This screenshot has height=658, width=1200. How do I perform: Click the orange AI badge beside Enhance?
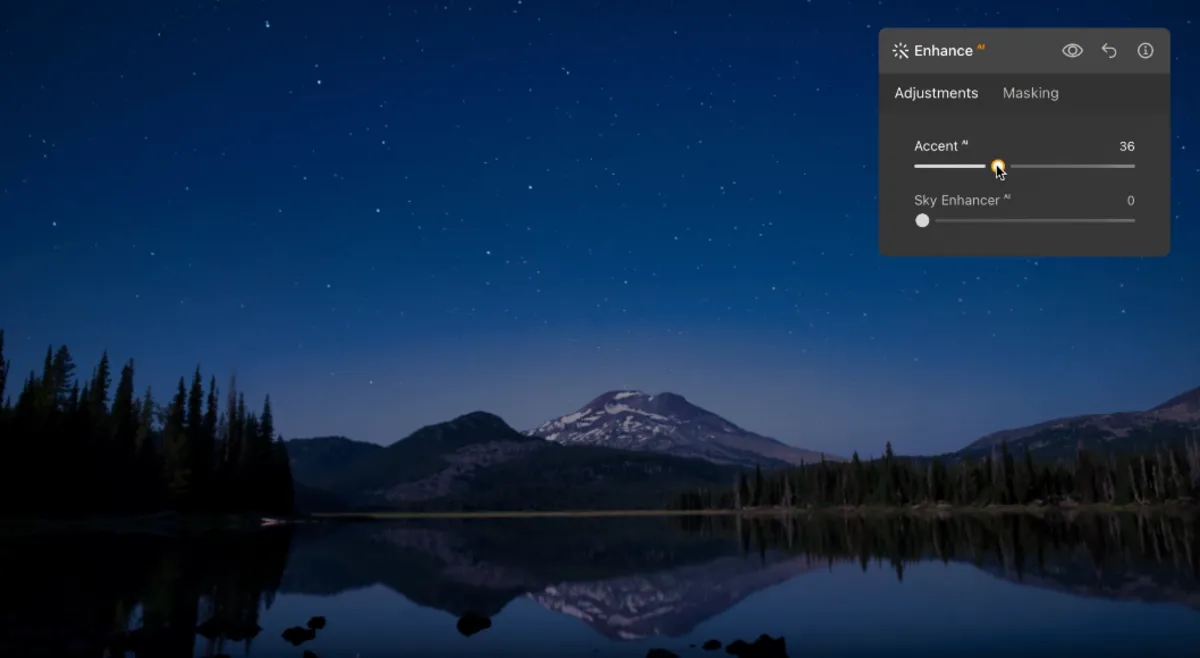point(982,44)
